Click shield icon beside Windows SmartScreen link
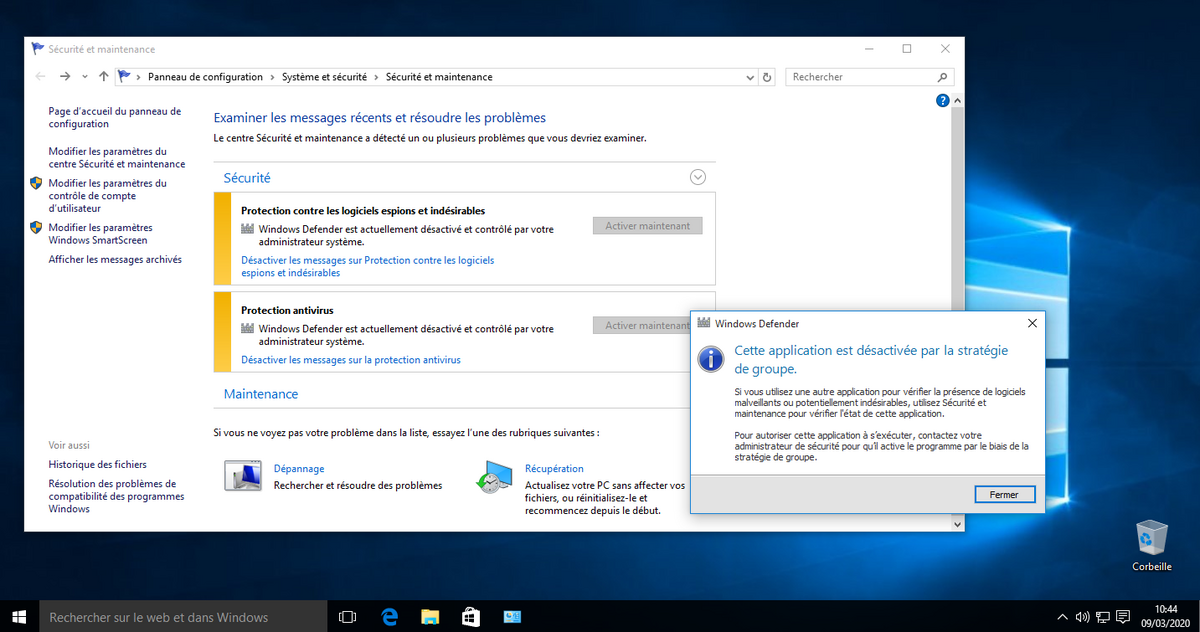 36,228
